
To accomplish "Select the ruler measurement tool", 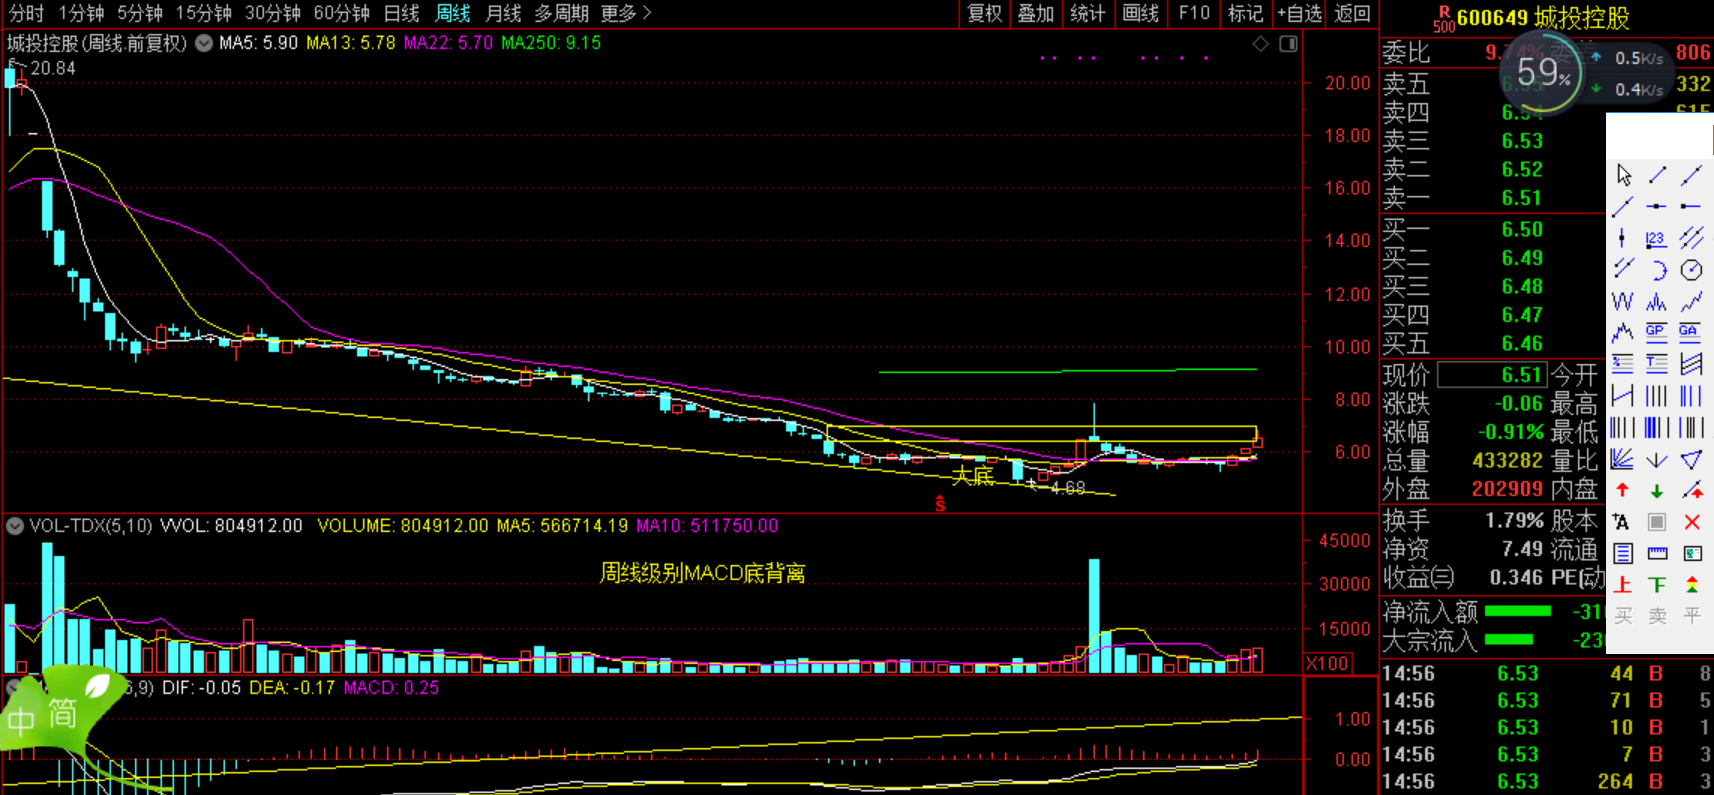I will point(1657,553).
